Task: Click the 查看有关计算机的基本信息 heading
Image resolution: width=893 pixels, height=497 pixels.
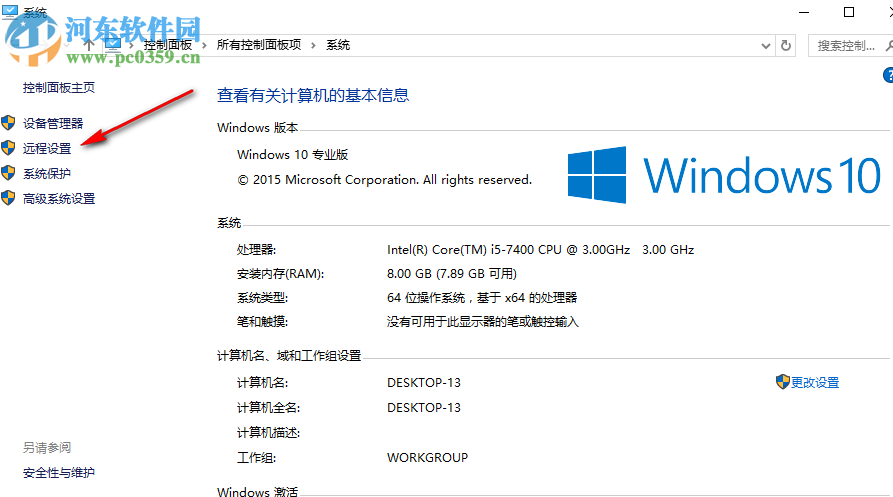Action: [313, 95]
